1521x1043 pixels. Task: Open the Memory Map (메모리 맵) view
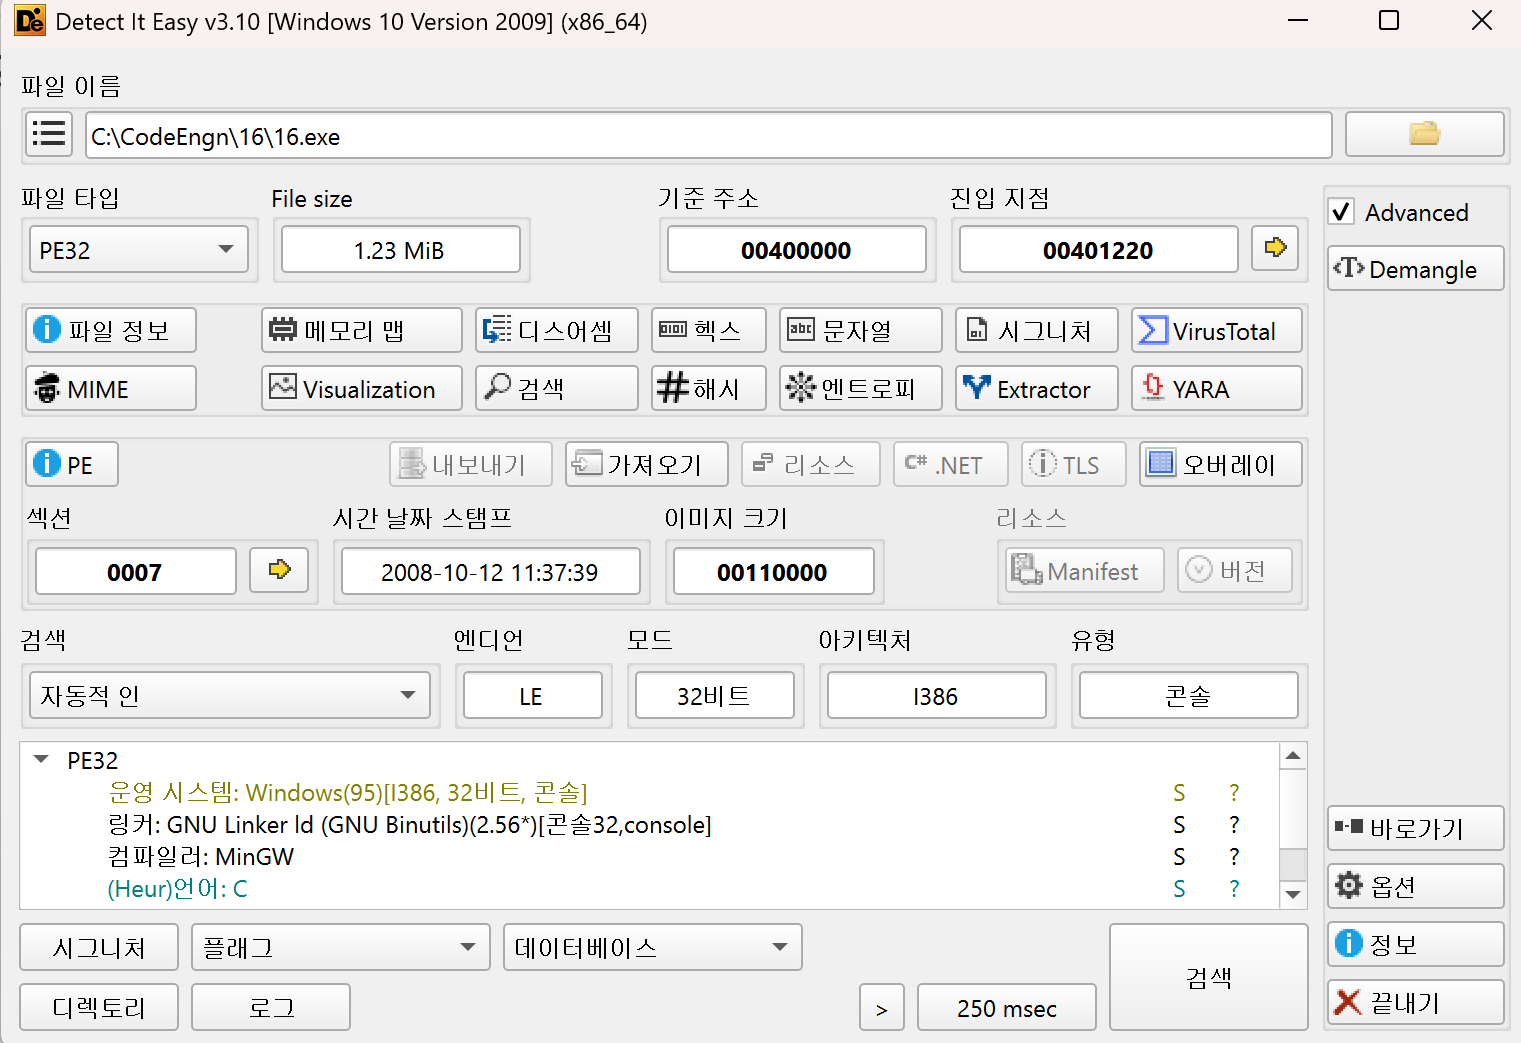[x=362, y=330]
